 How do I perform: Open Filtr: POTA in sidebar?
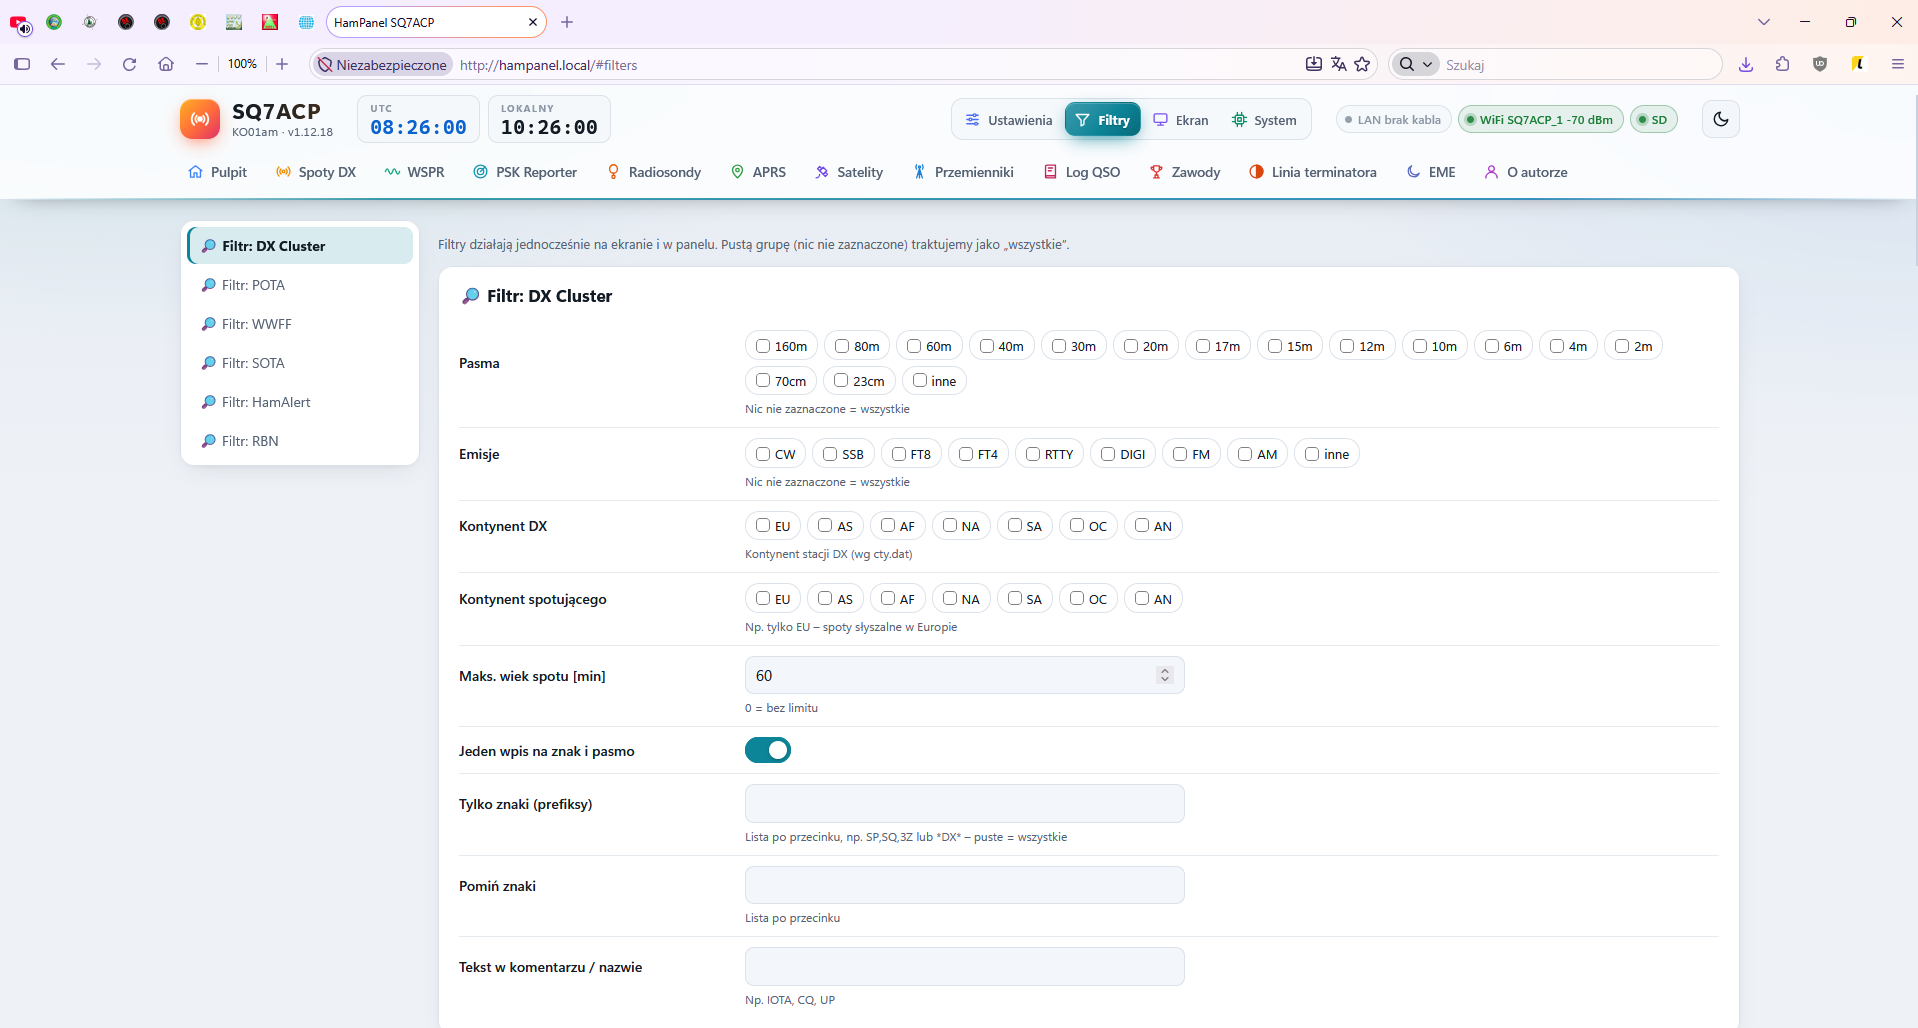(x=300, y=285)
